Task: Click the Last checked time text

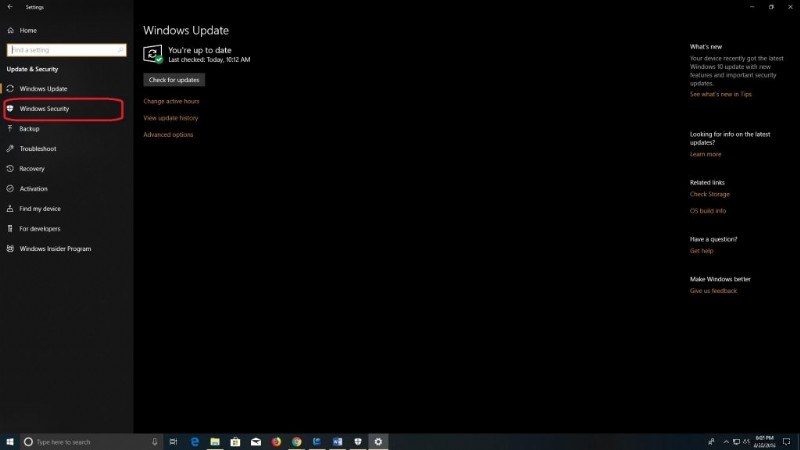Action: 209,60
